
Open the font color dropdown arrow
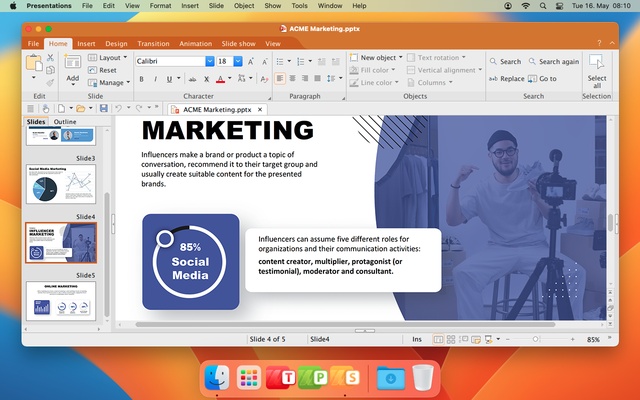click(x=230, y=78)
